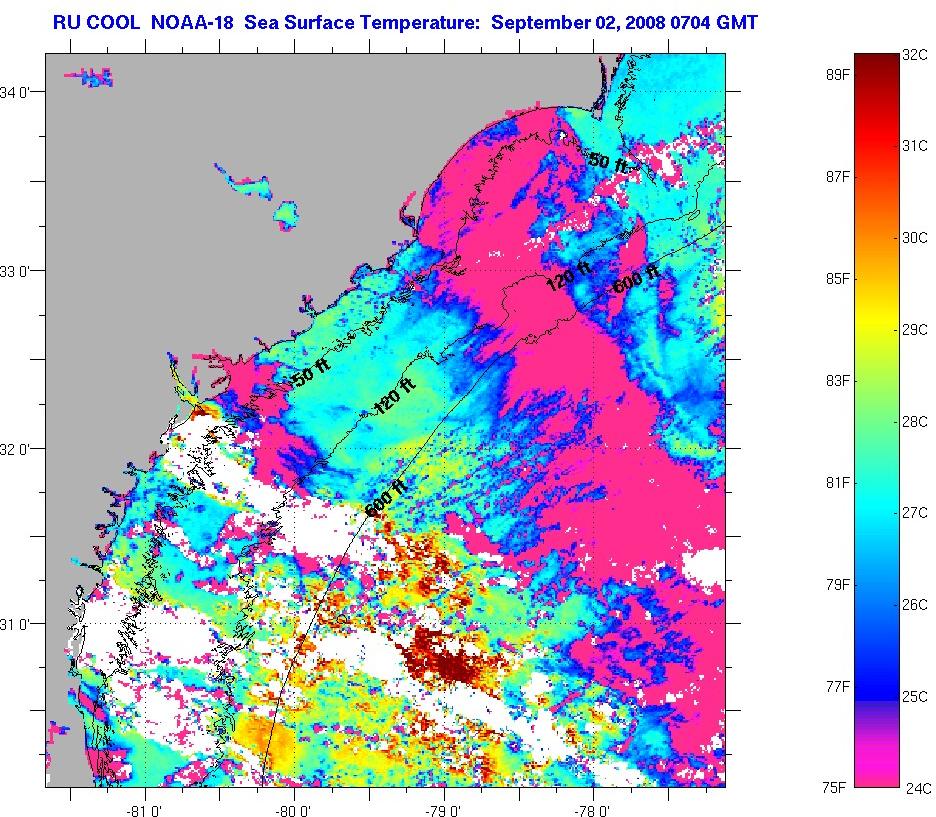Click the 31 0' latitude axis label
The width and height of the screenshot is (936, 817).
click(21, 624)
